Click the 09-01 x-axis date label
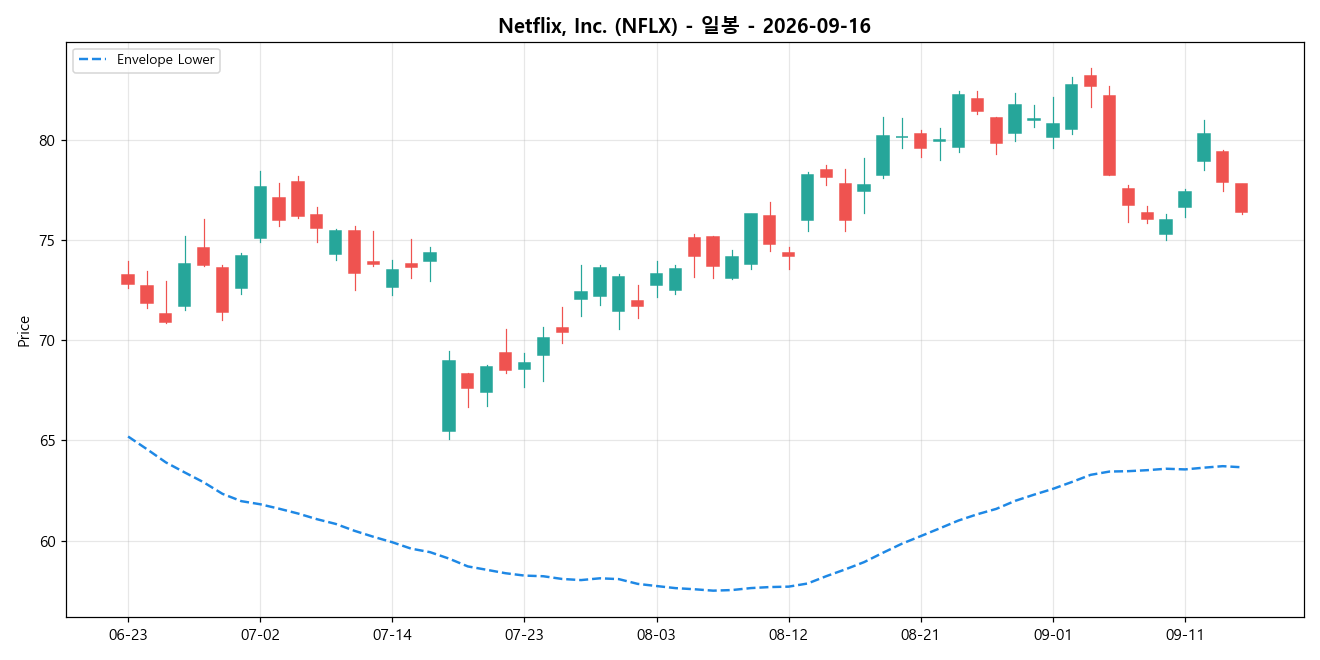Screen dimensions: 1320x660 1052,634
